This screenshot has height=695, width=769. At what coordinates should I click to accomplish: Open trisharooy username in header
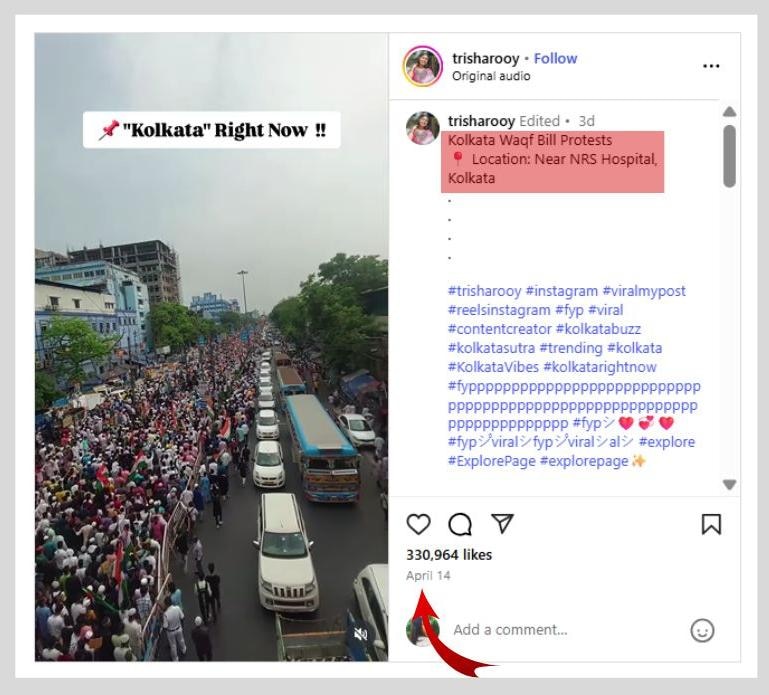tap(486, 58)
